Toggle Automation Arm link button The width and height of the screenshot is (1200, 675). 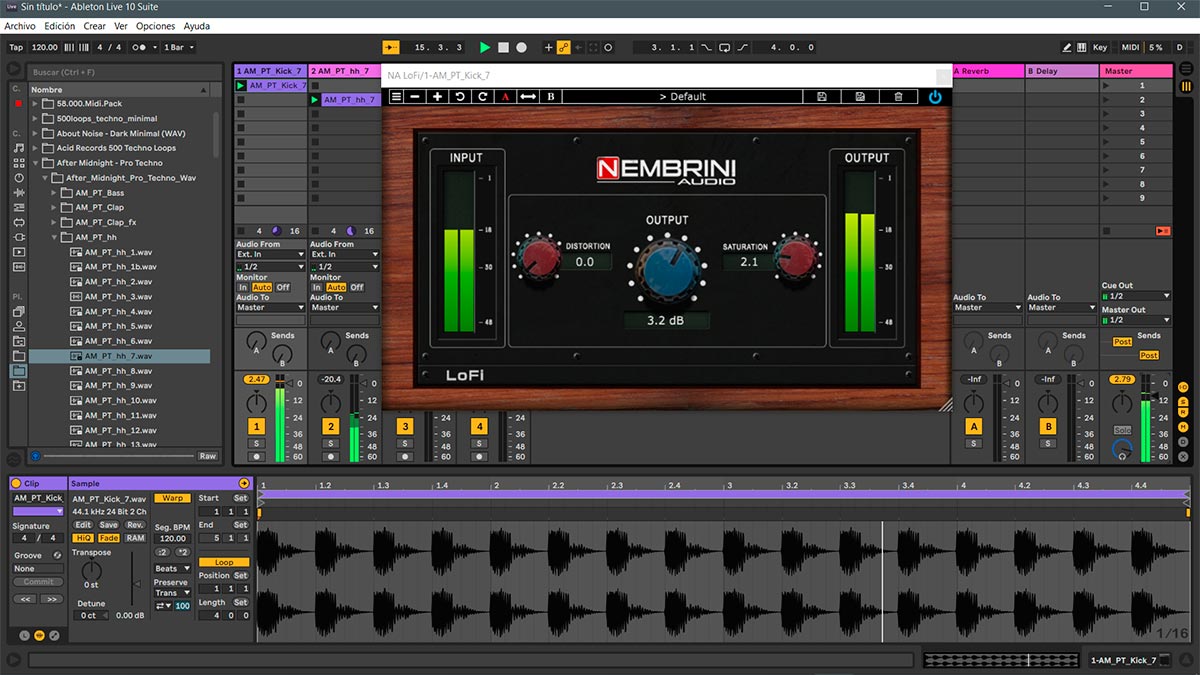pos(563,47)
